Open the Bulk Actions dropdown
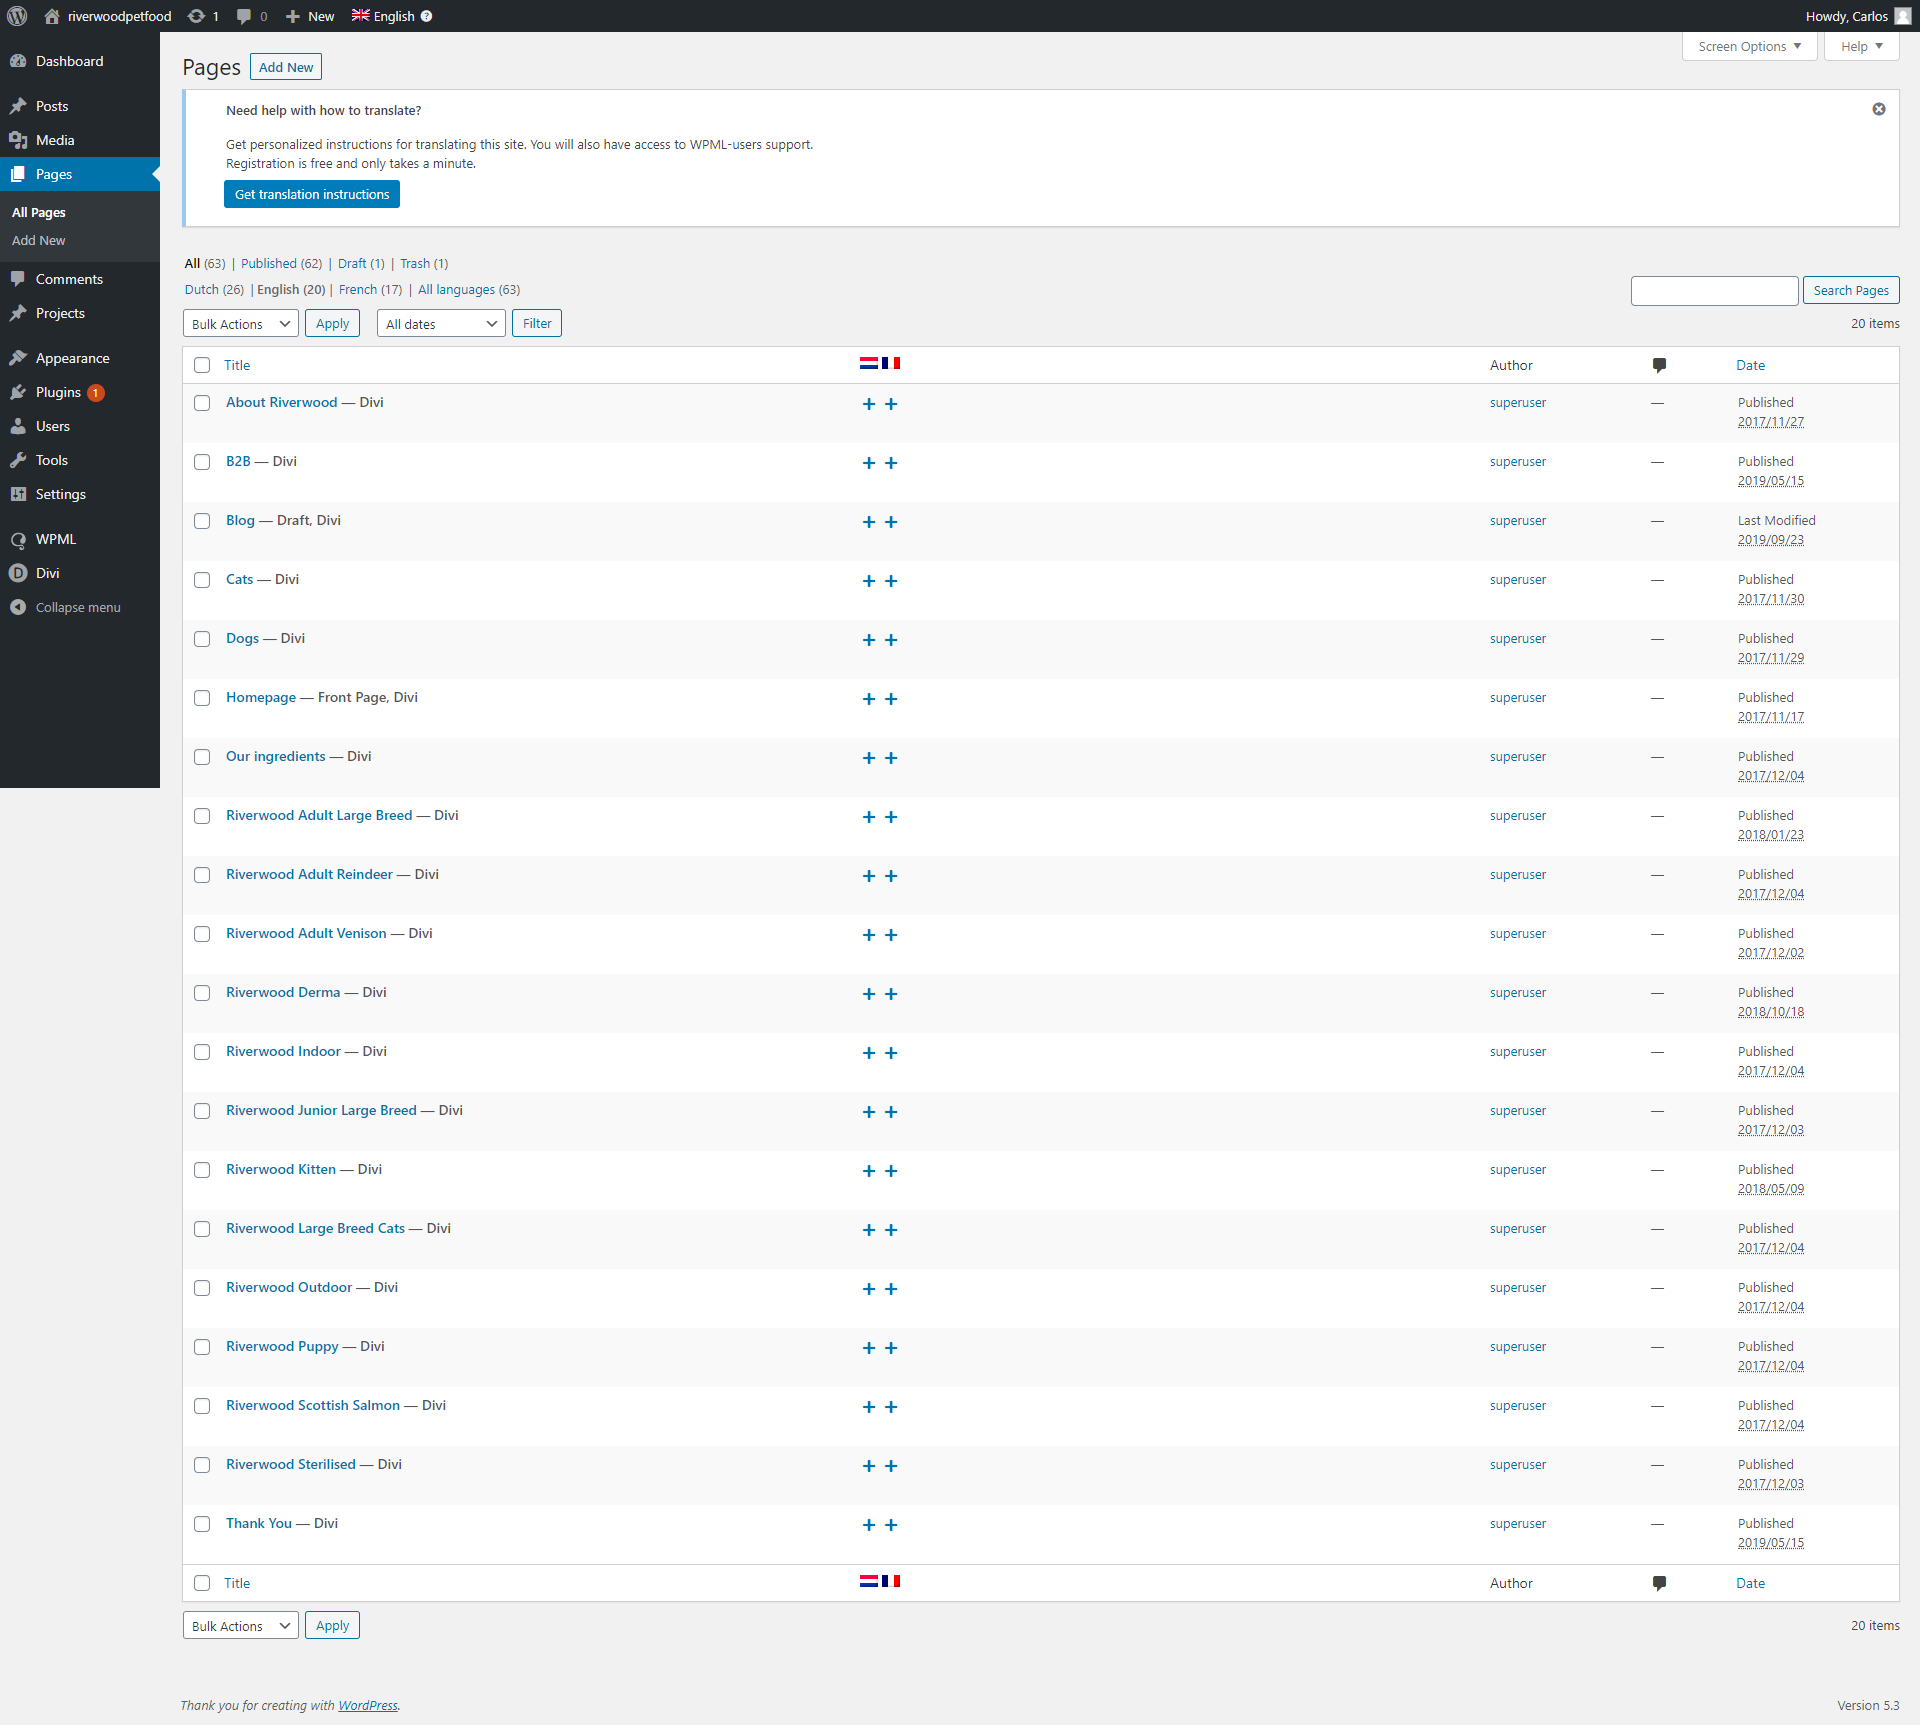The width and height of the screenshot is (1920, 1725). click(239, 323)
